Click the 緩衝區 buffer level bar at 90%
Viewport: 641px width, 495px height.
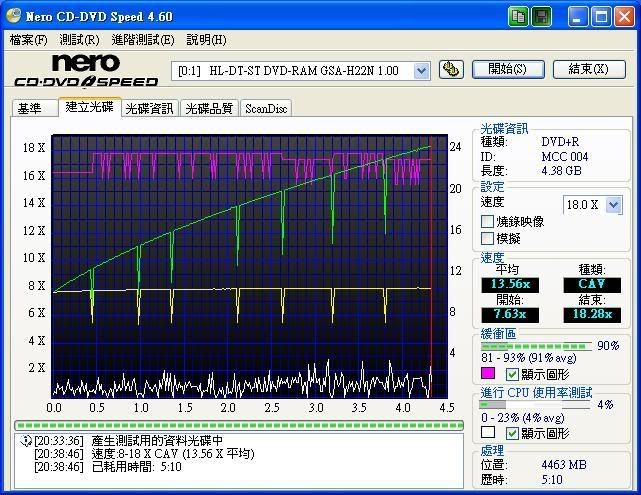click(536, 347)
